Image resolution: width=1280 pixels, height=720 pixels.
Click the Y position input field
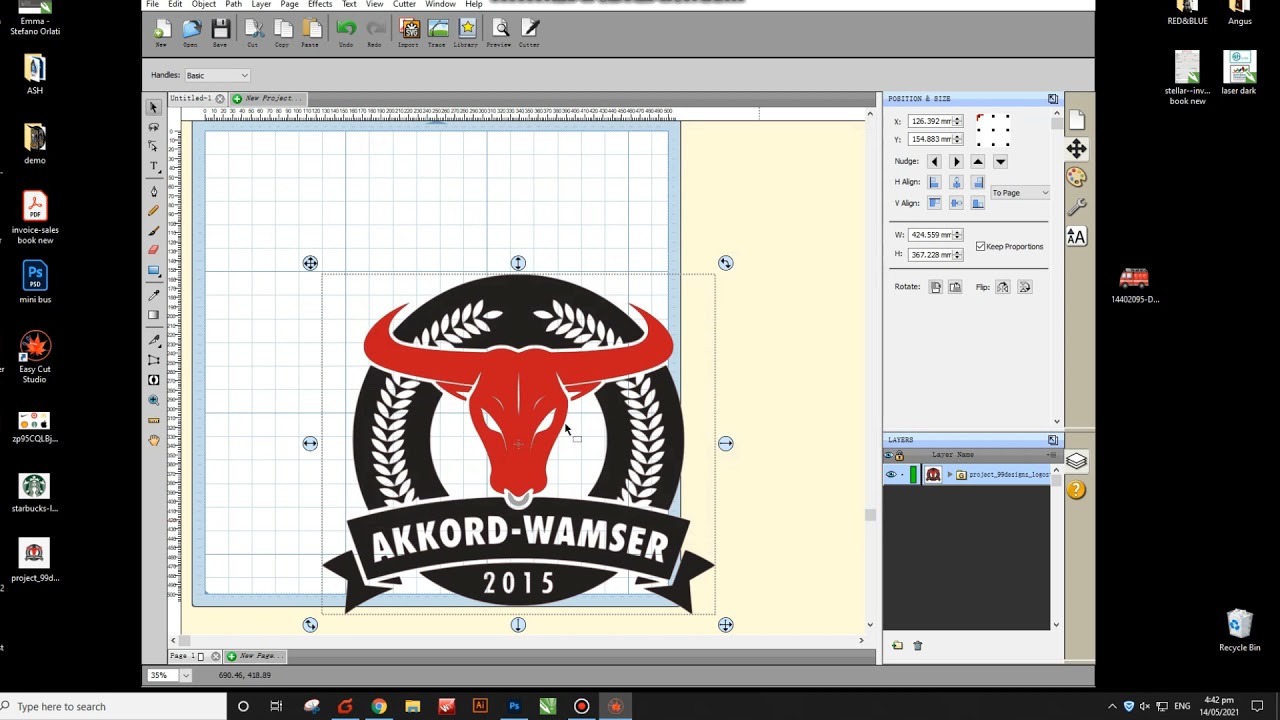click(930, 139)
